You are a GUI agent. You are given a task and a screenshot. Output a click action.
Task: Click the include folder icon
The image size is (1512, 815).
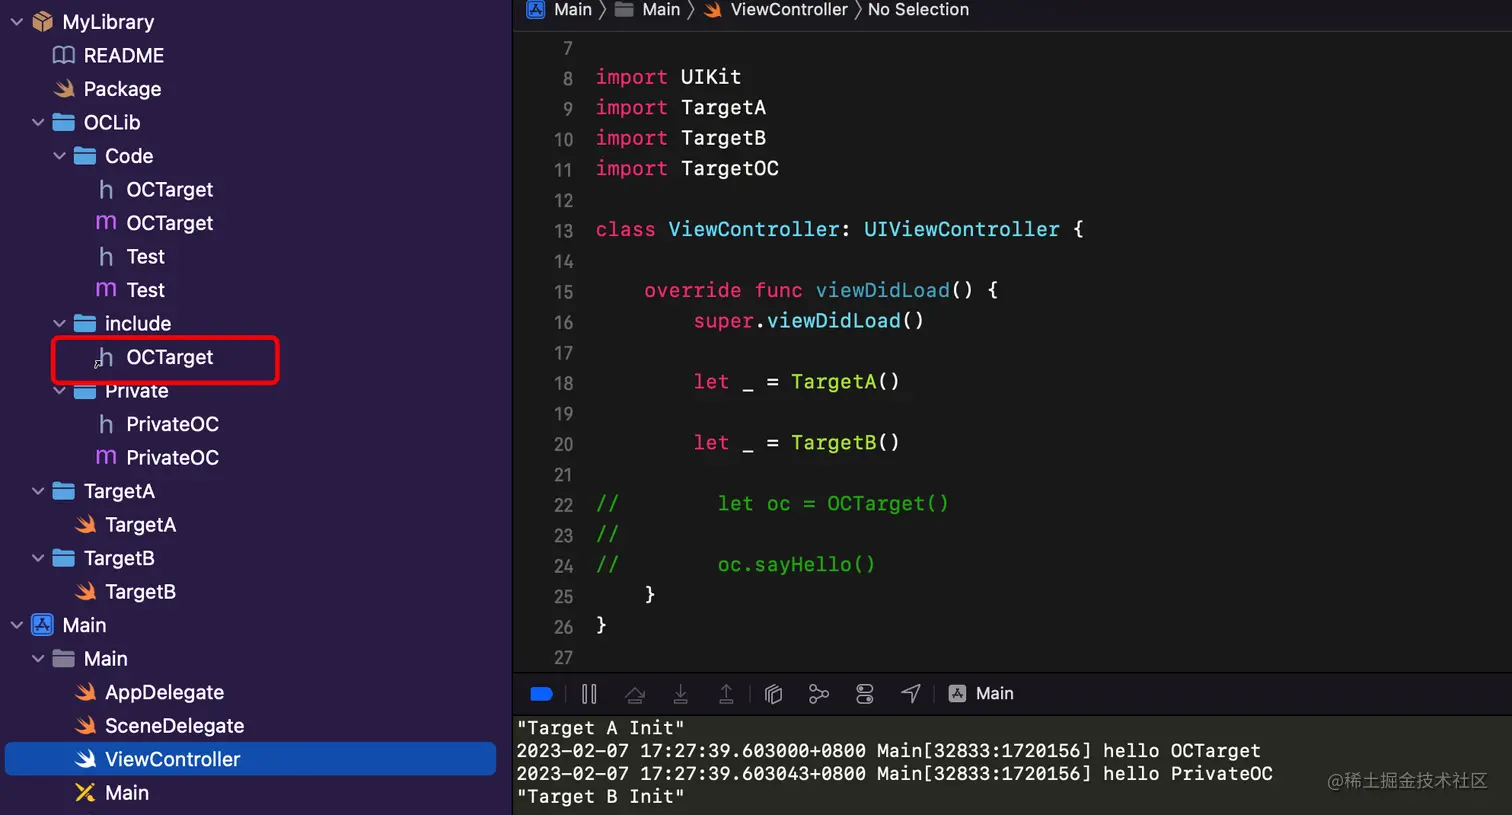(x=85, y=324)
